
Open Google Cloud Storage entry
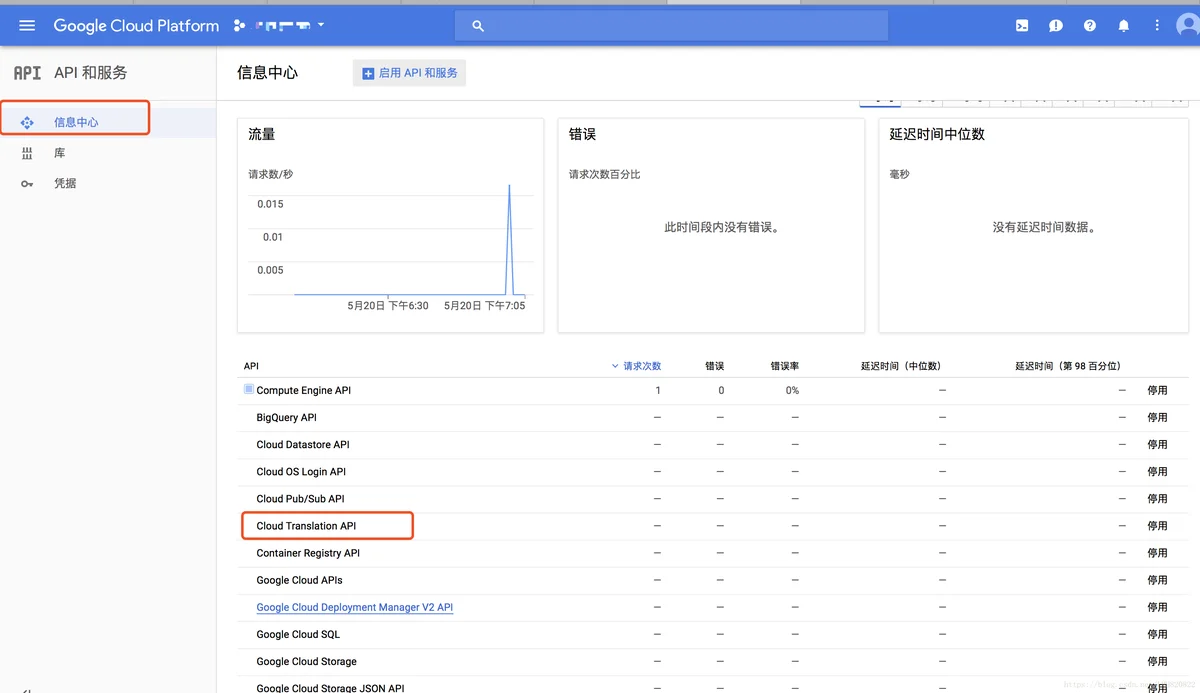[306, 661]
